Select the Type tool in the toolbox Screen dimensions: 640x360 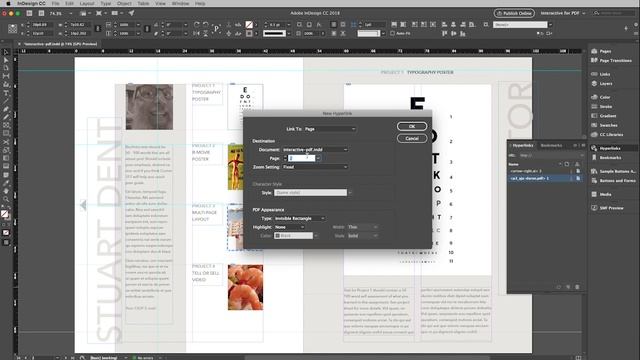pos(6,93)
